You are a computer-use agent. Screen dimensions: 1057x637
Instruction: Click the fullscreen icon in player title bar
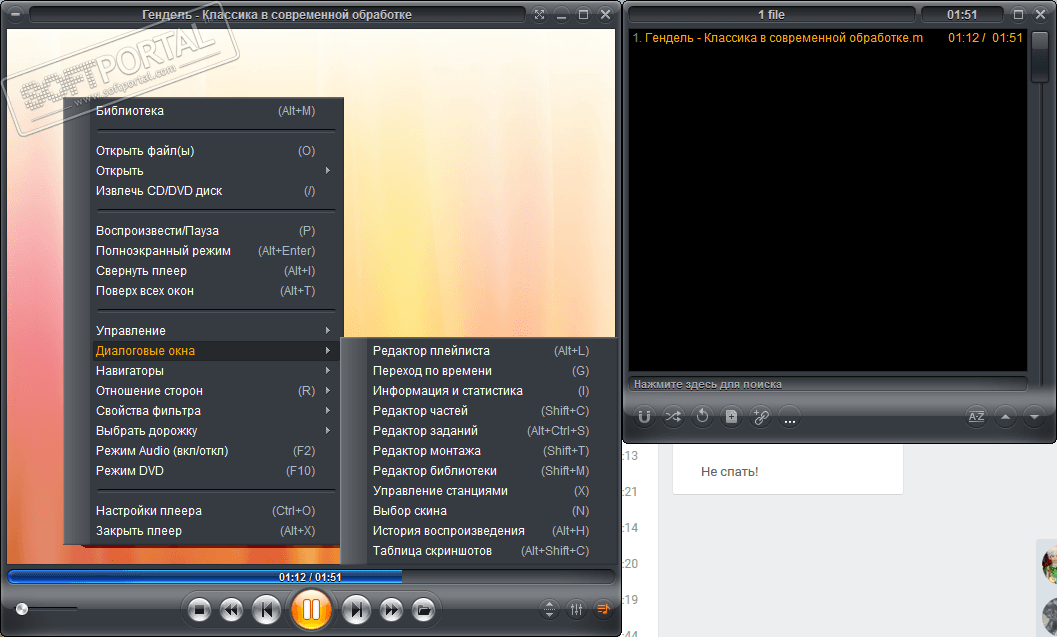[x=539, y=14]
